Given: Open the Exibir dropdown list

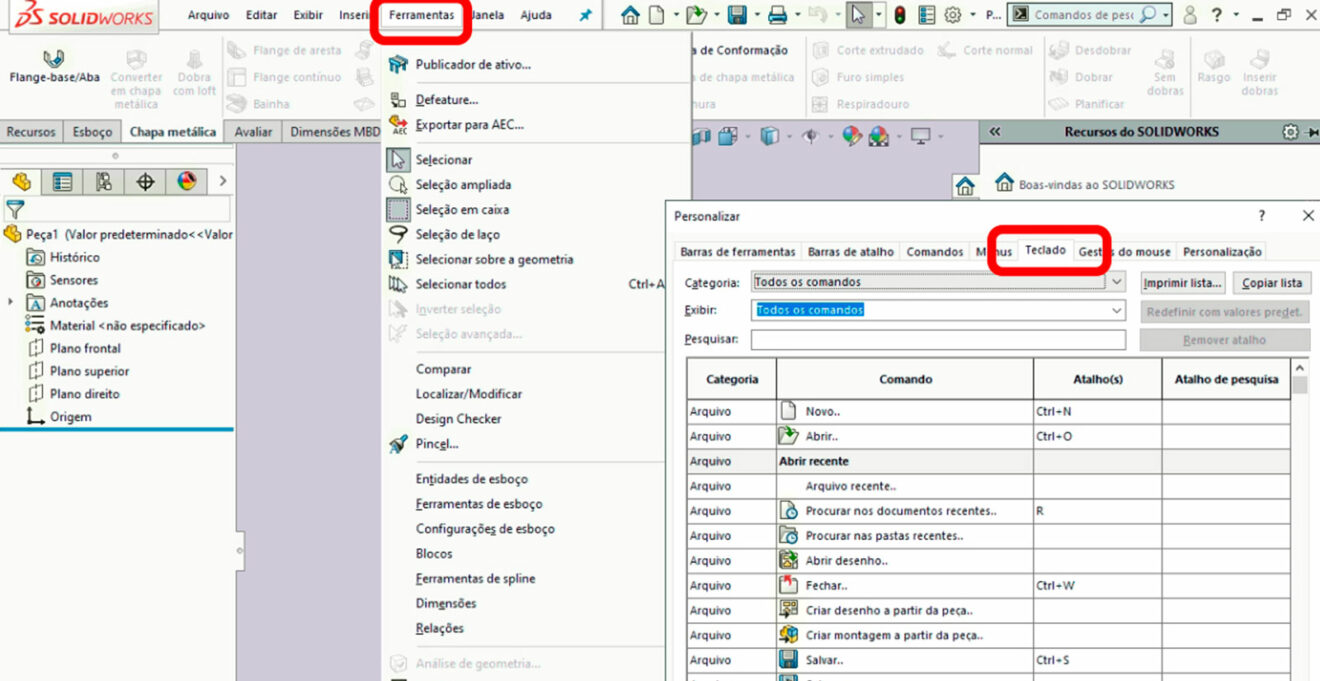Looking at the screenshot, I should pyautogui.click(x=1114, y=310).
